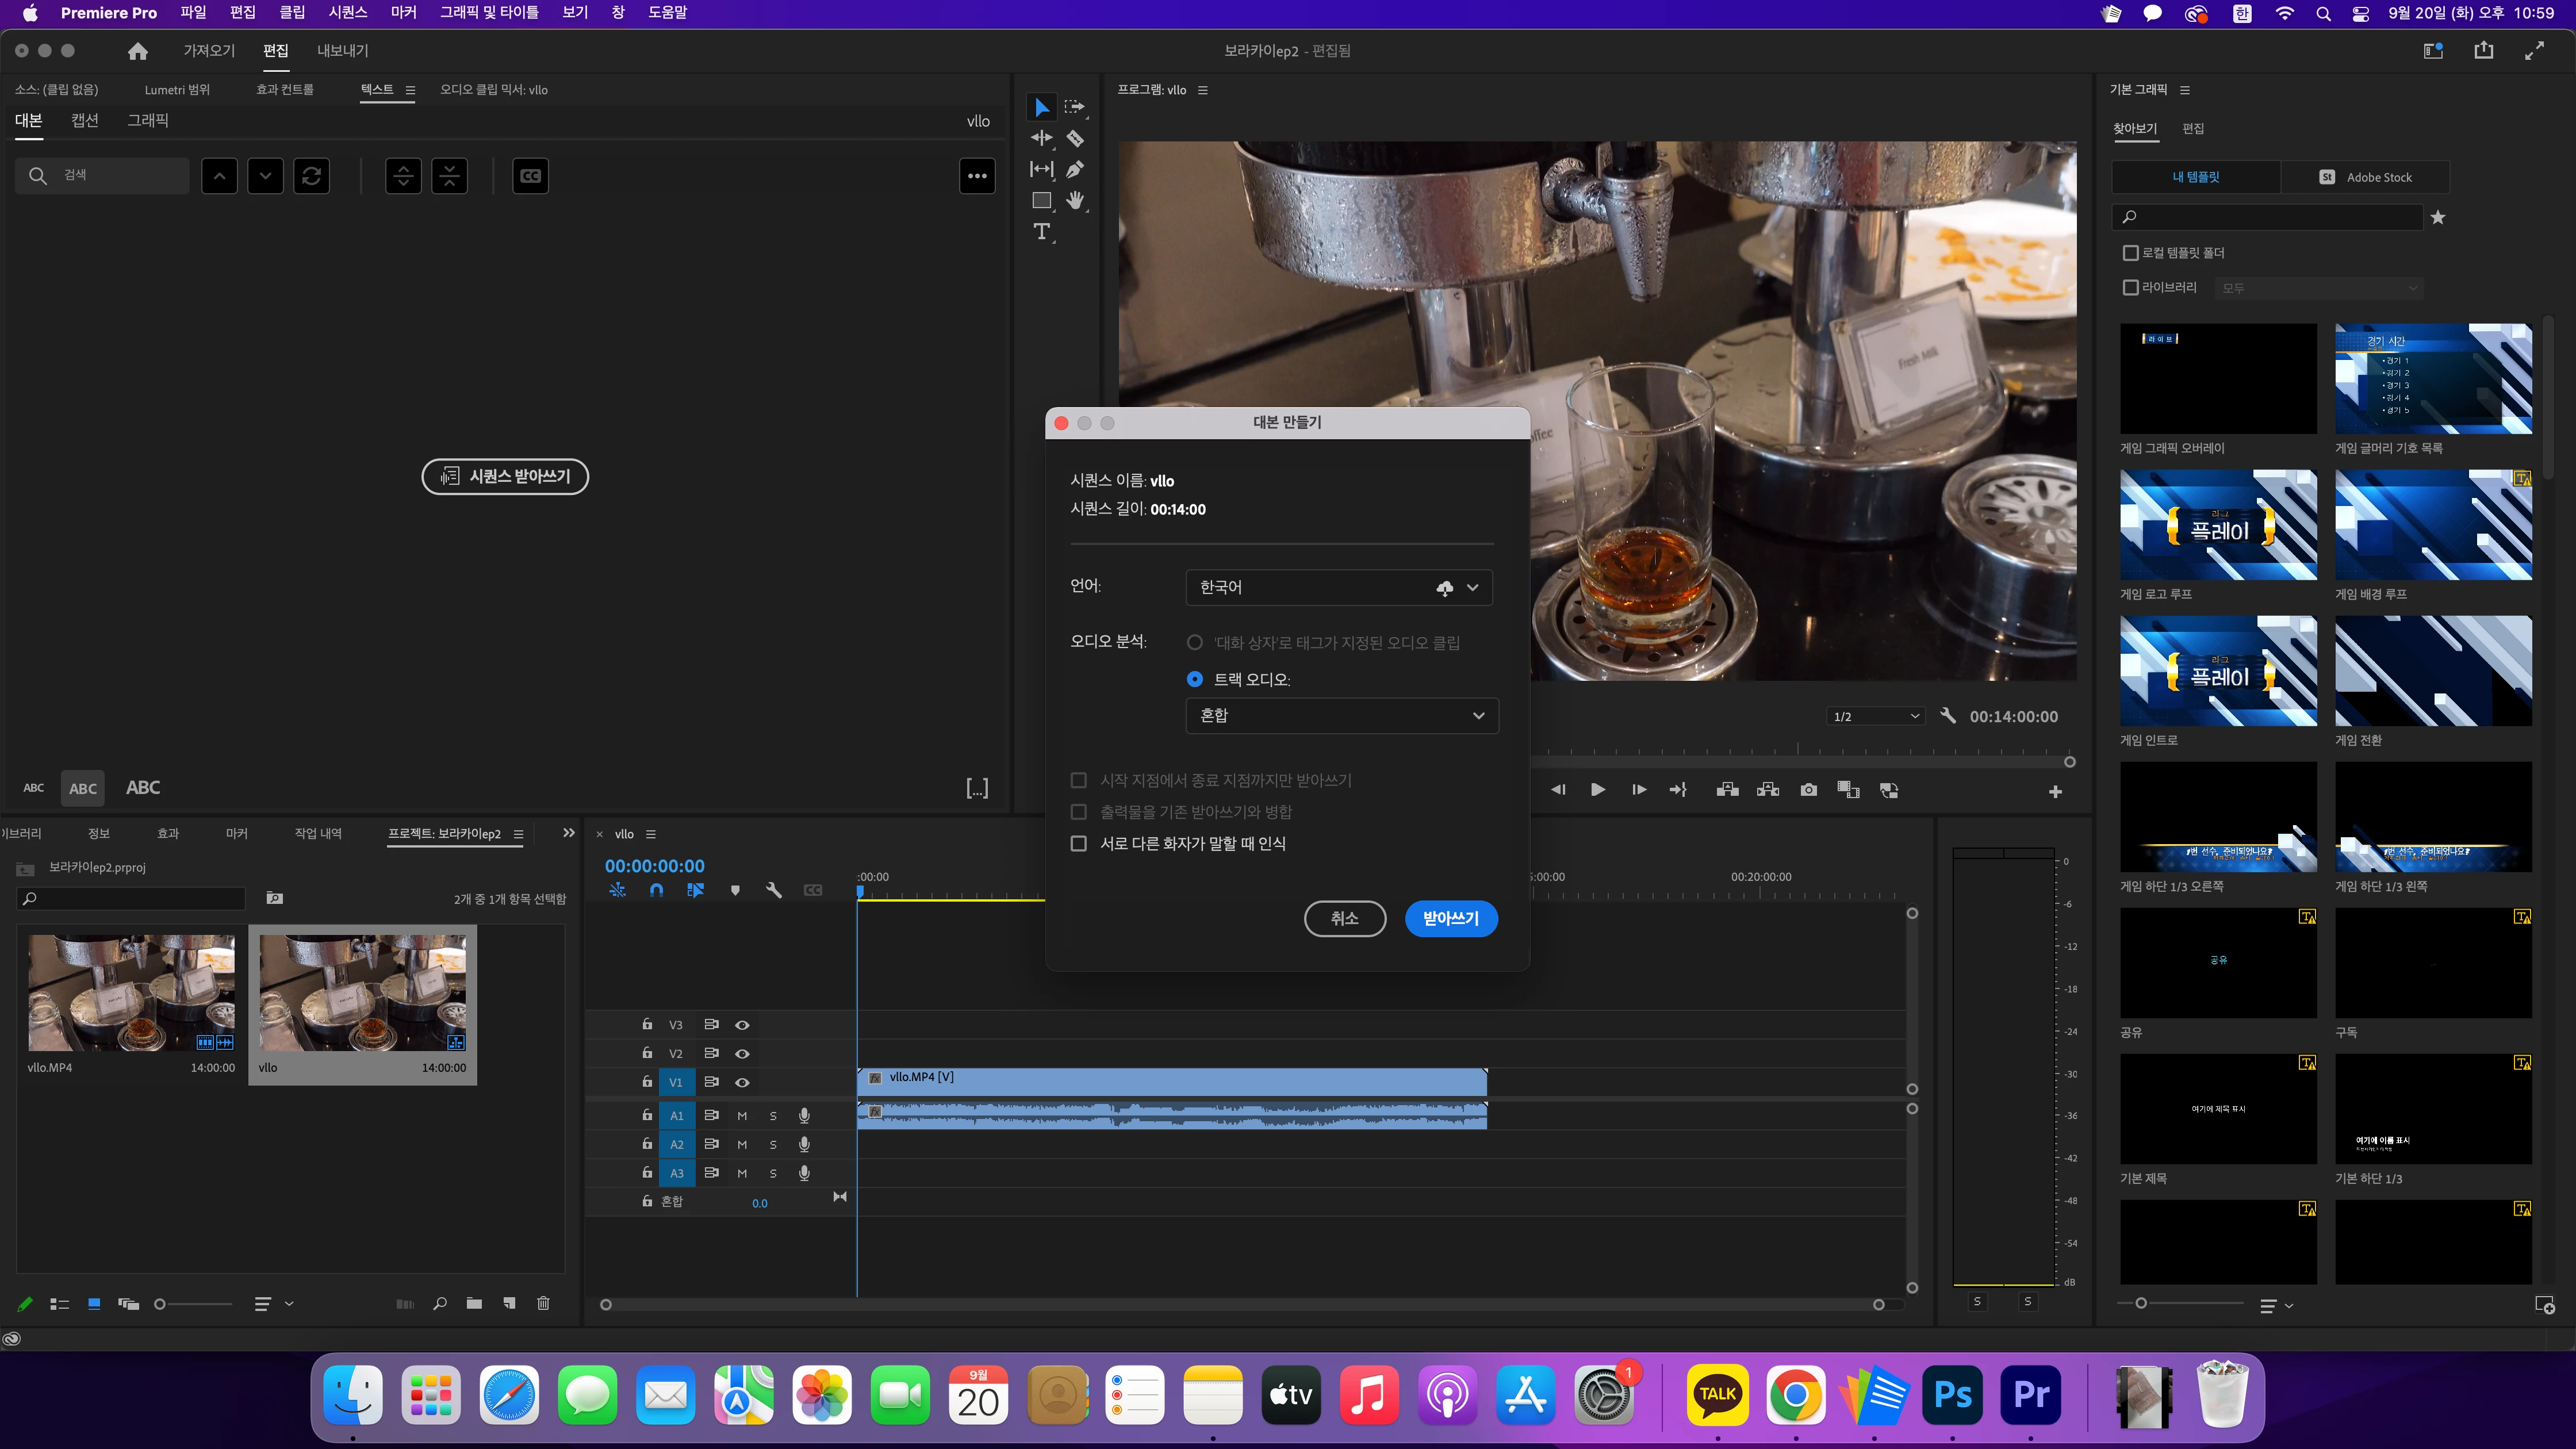Open the 시퀀스 menu in the menu bar

pyautogui.click(x=348, y=13)
